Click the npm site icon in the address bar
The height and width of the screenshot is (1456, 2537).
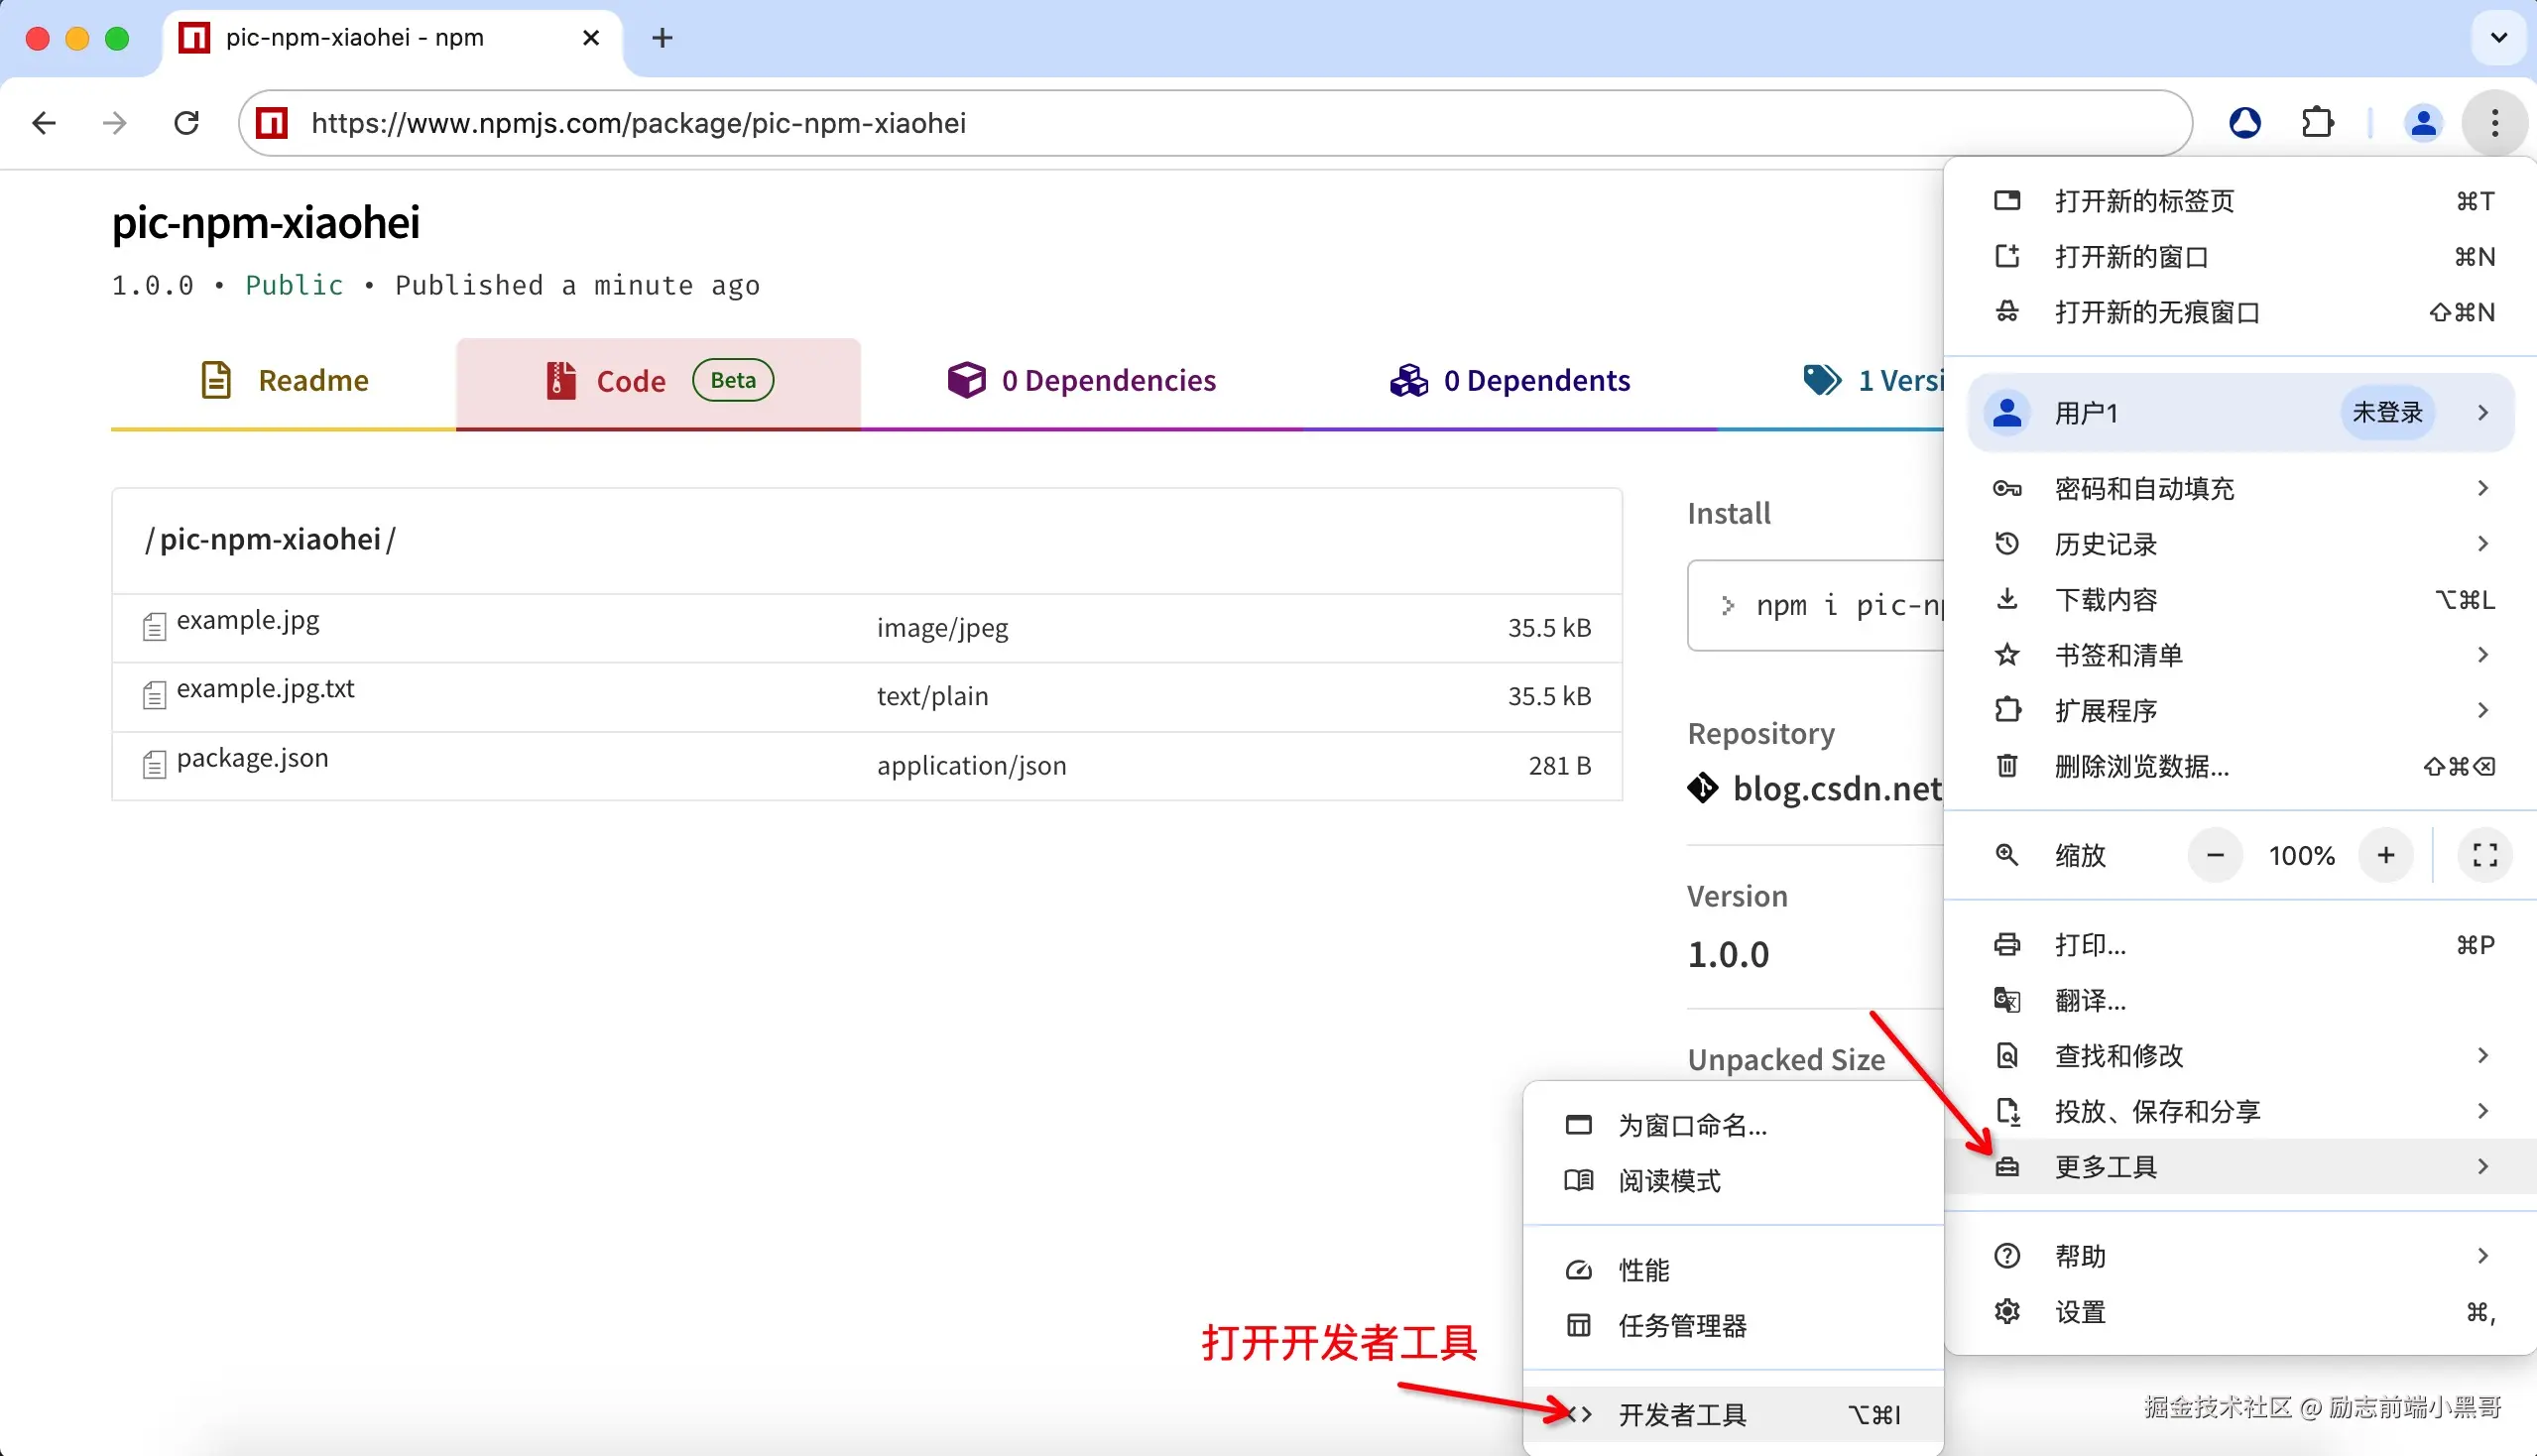click(271, 122)
